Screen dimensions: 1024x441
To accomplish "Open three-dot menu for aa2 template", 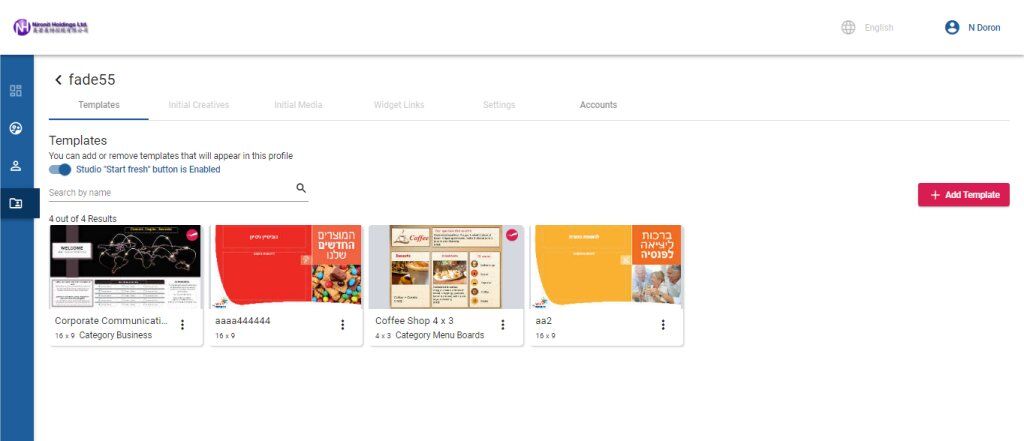I will point(662,325).
